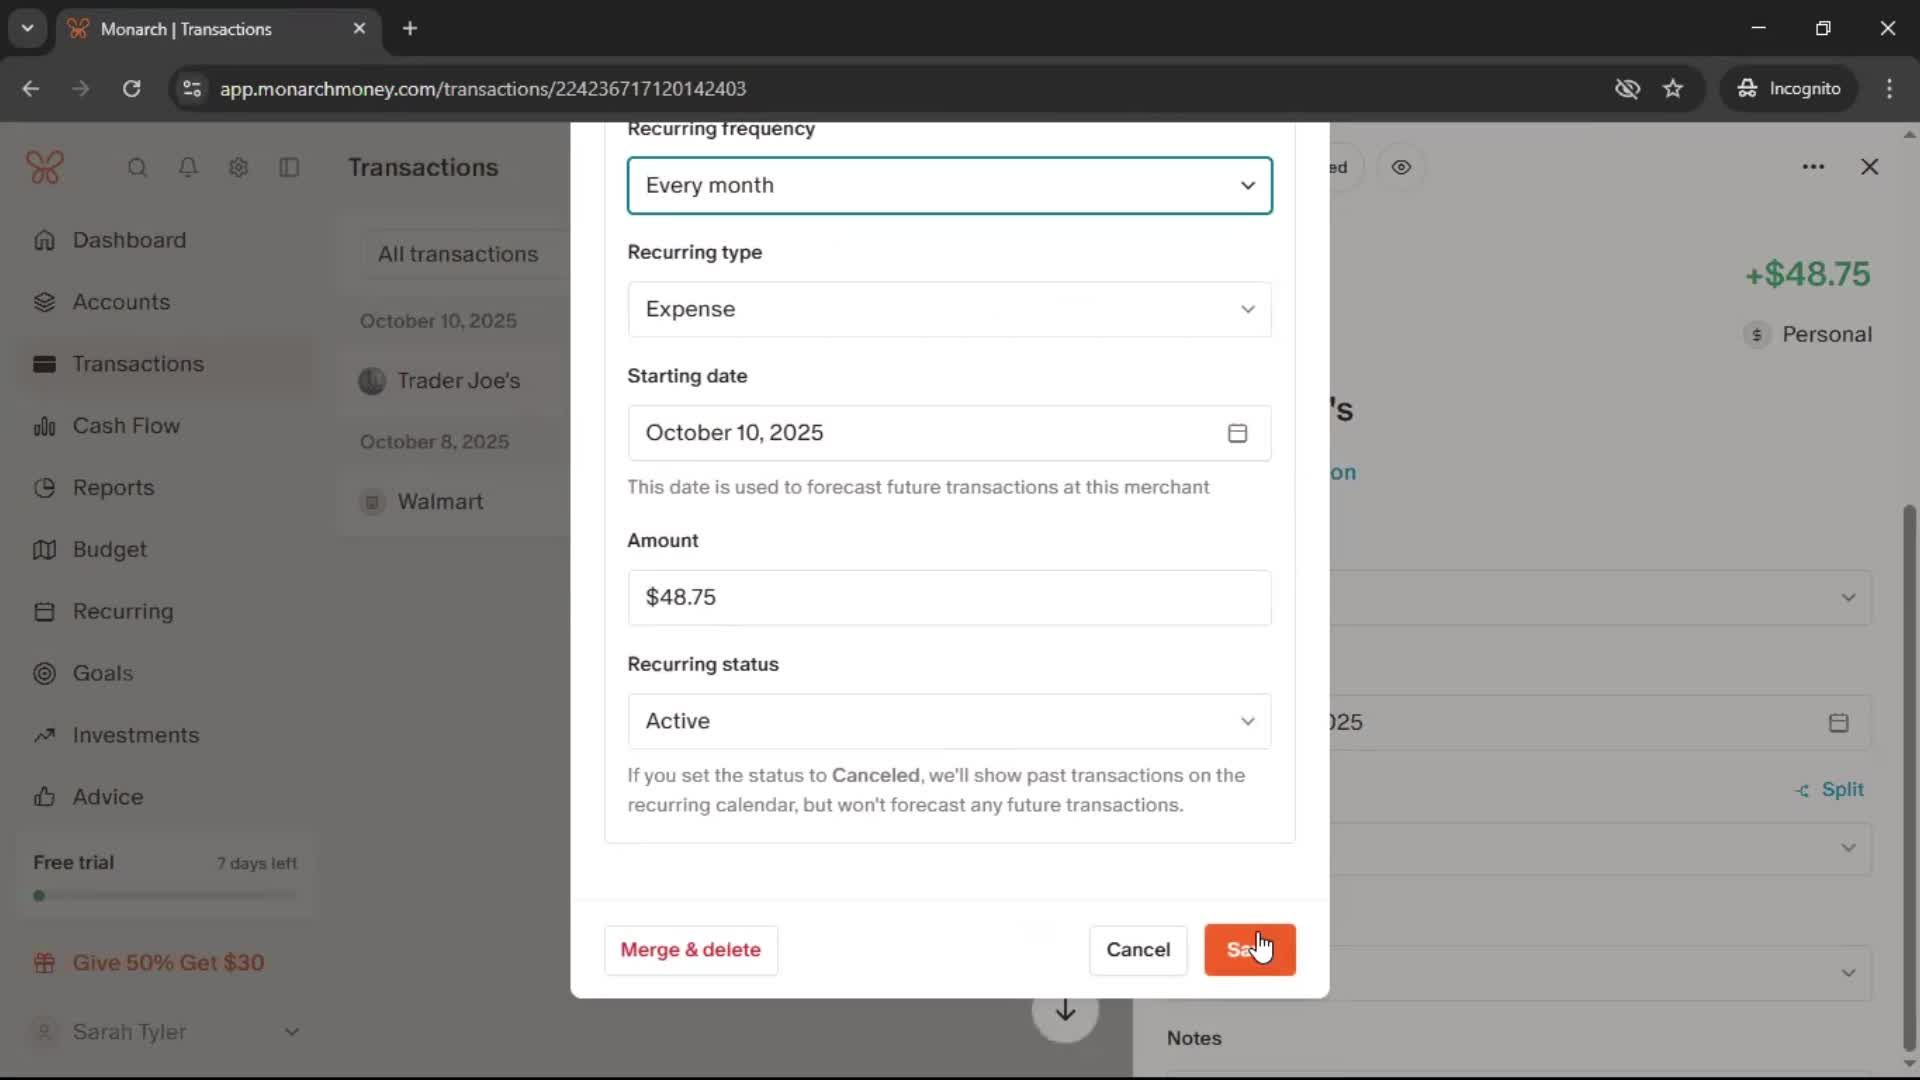This screenshot has width=1920, height=1080.
Task: Click the Amount input field
Action: click(x=949, y=597)
